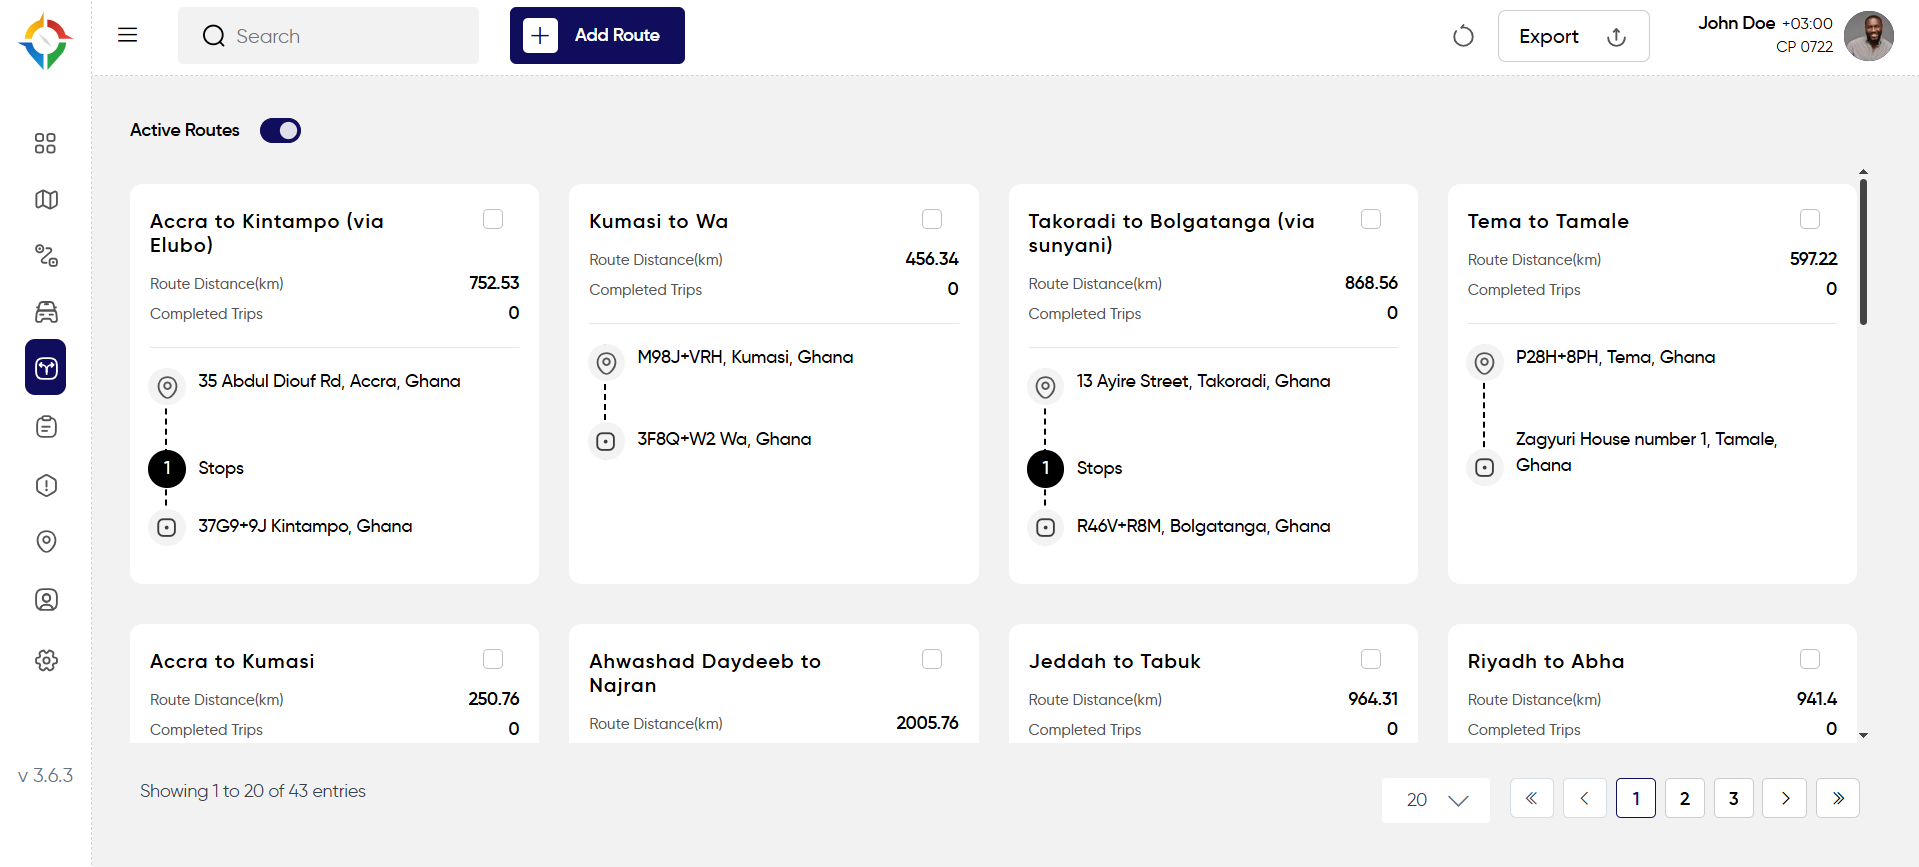Viewport: 1919px width, 867px height.
Task: Jump to the first page
Action: (1532, 798)
